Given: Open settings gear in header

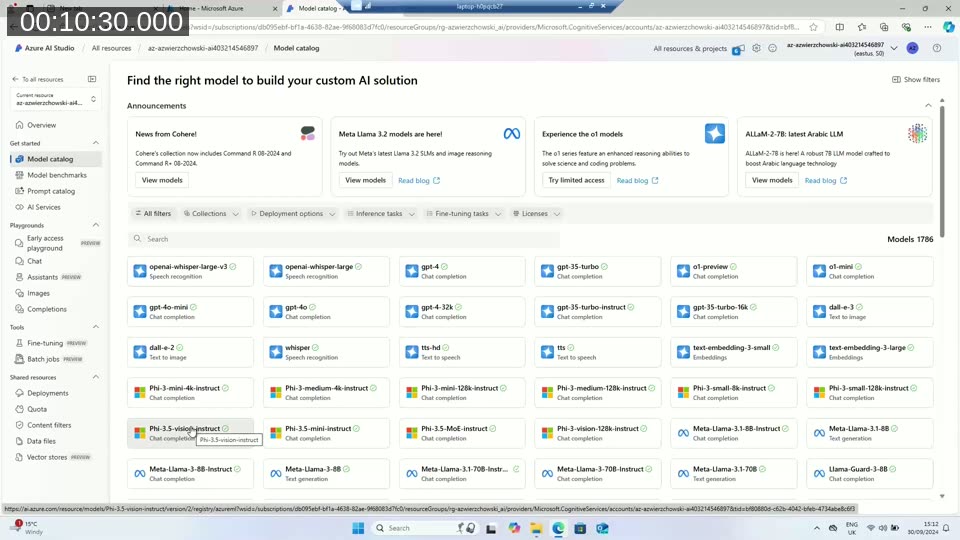Looking at the screenshot, I should pyautogui.click(x=757, y=48).
